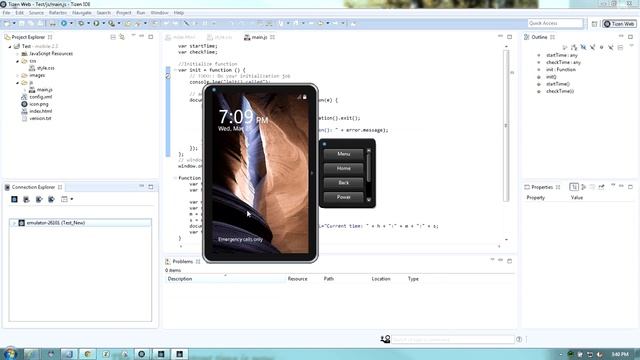The width and height of the screenshot is (640, 360).
Task: Click the Emulator Manager icon in Connection Explorer
Action: coord(14,199)
